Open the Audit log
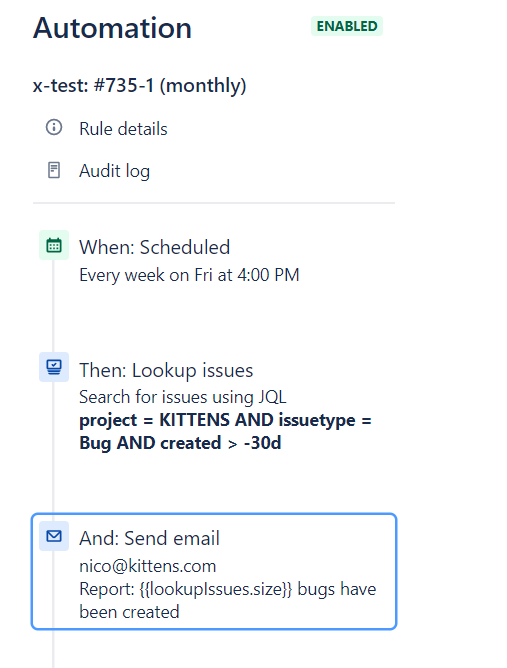Screen dimensions: 507x668 click(114, 171)
